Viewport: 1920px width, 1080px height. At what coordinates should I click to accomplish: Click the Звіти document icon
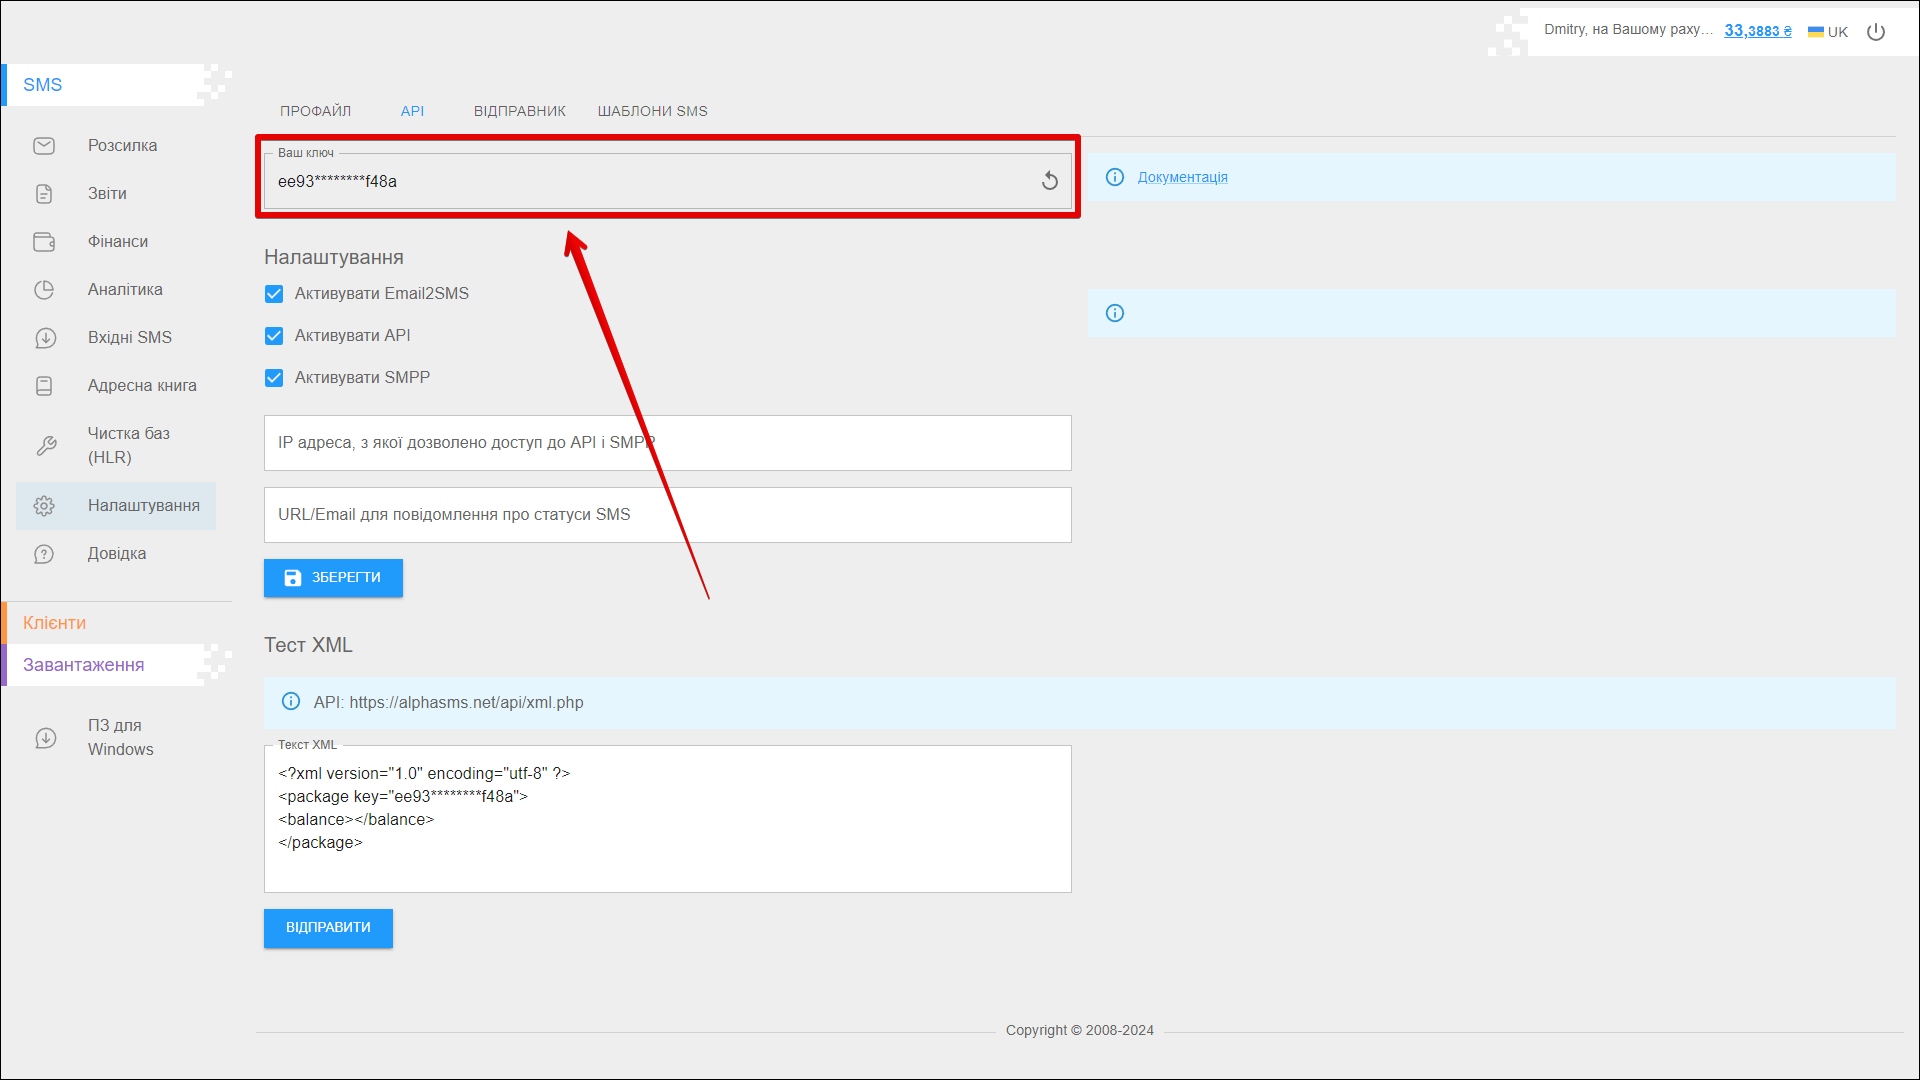pyautogui.click(x=44, y=194)
